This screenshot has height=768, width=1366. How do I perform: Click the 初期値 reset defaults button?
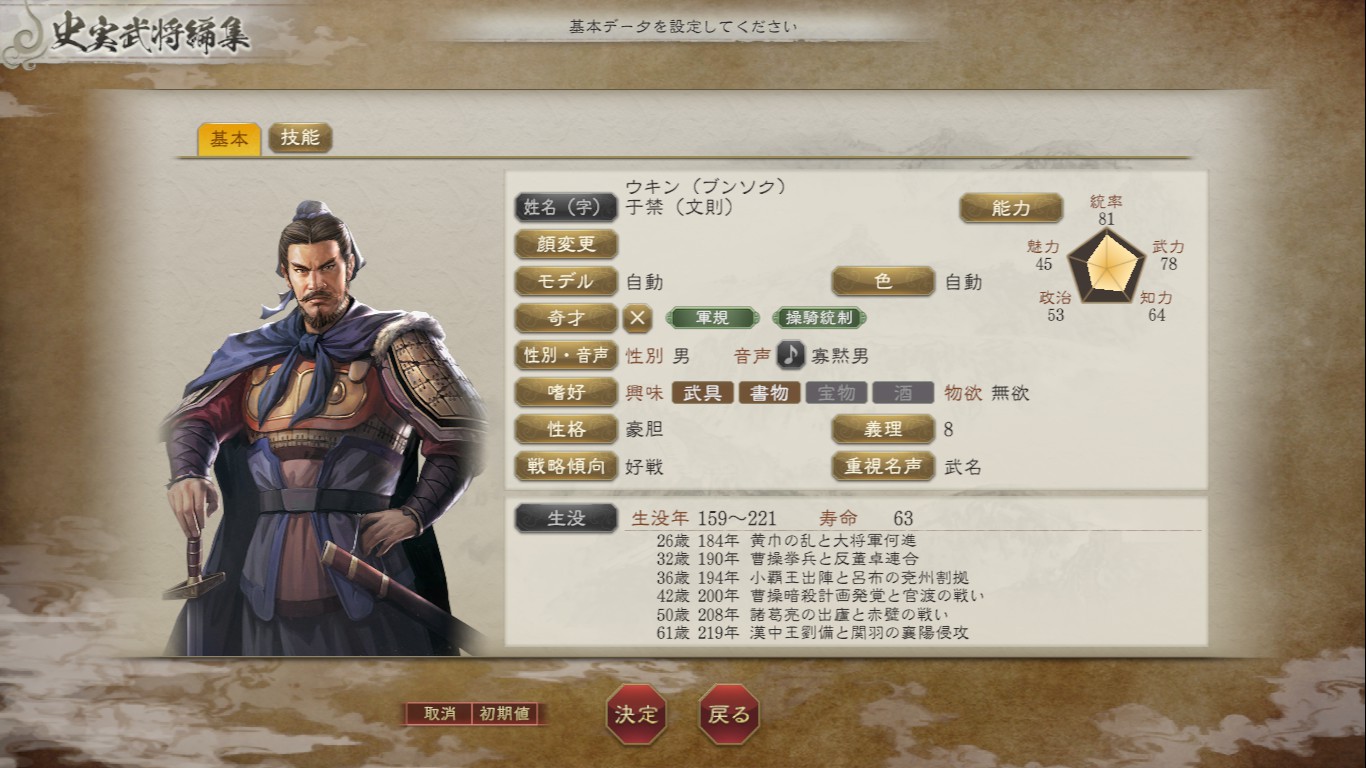tap(506, 714)
